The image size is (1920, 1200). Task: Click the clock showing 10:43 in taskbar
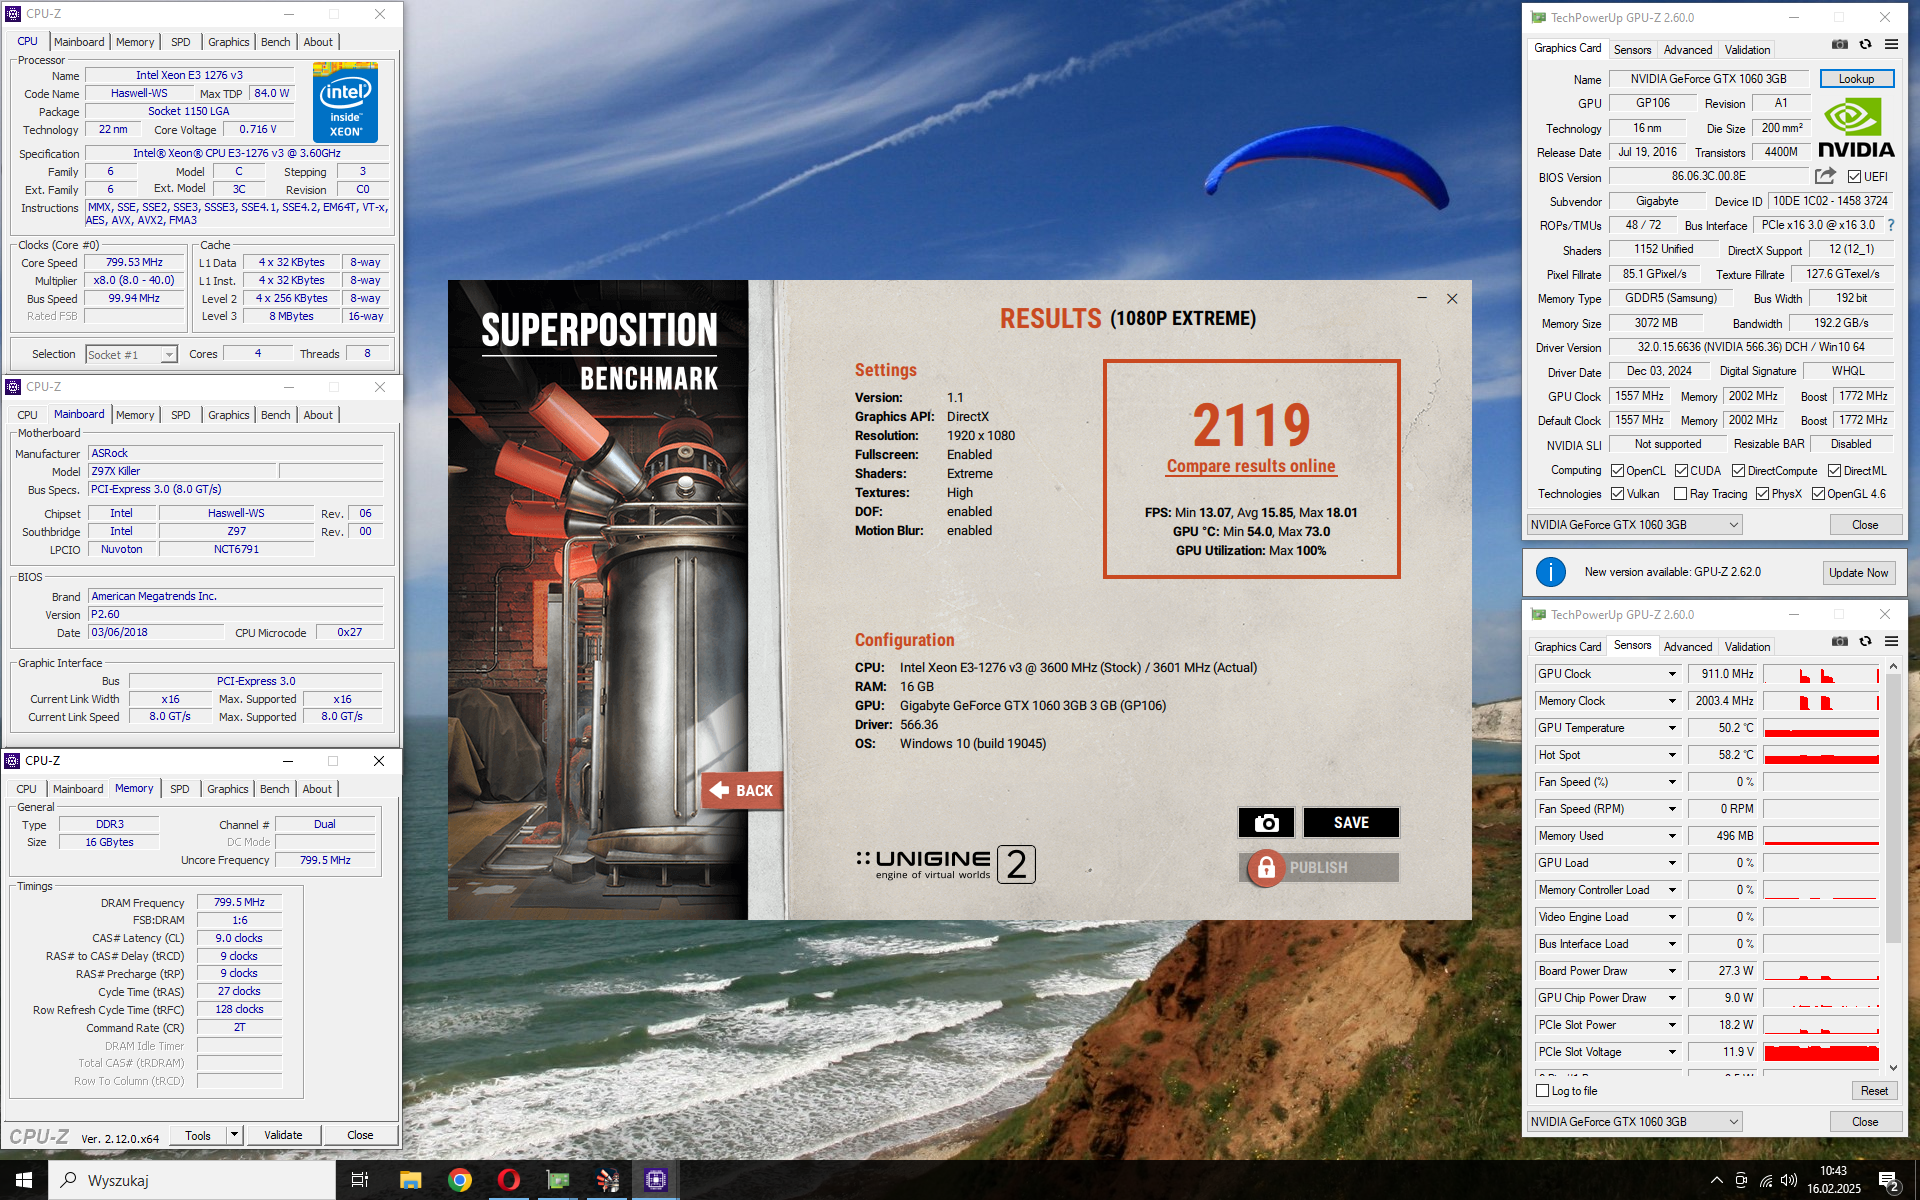[1833, 1170]
